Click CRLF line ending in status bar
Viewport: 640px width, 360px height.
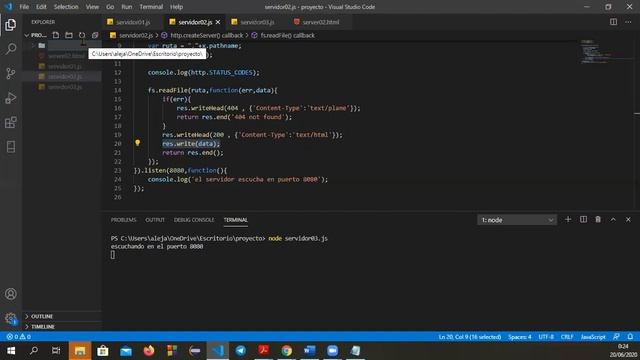click(x=567, y=337)
